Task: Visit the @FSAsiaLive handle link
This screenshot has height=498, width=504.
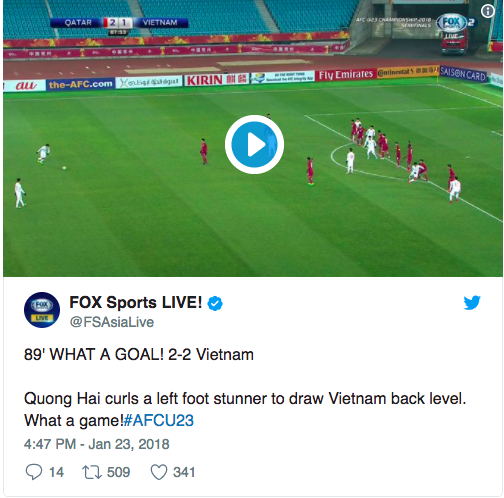Action: (112, 322)
